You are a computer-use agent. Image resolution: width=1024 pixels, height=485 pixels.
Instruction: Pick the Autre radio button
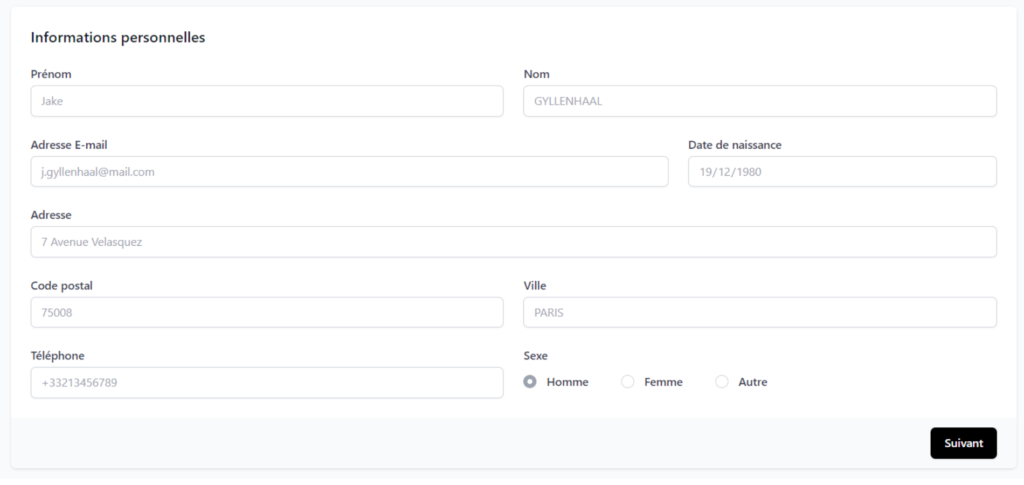tap(722, 382)
